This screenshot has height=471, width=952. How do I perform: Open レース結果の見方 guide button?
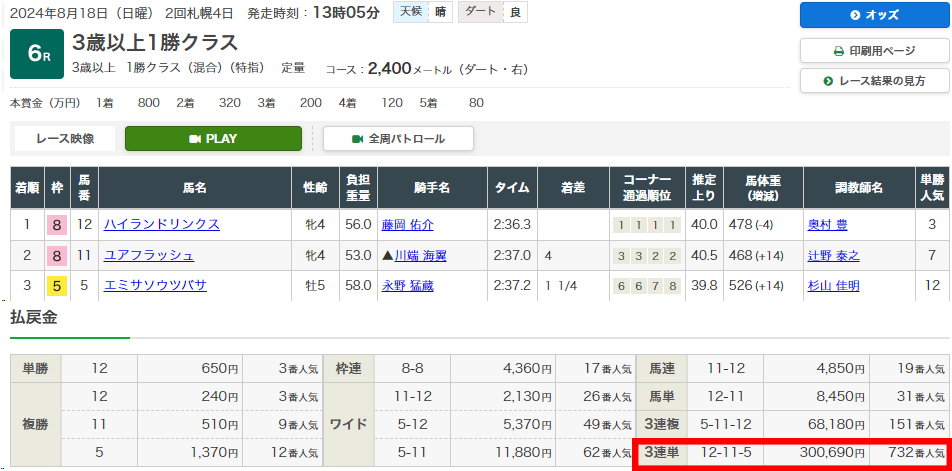(x=874, y=81)
